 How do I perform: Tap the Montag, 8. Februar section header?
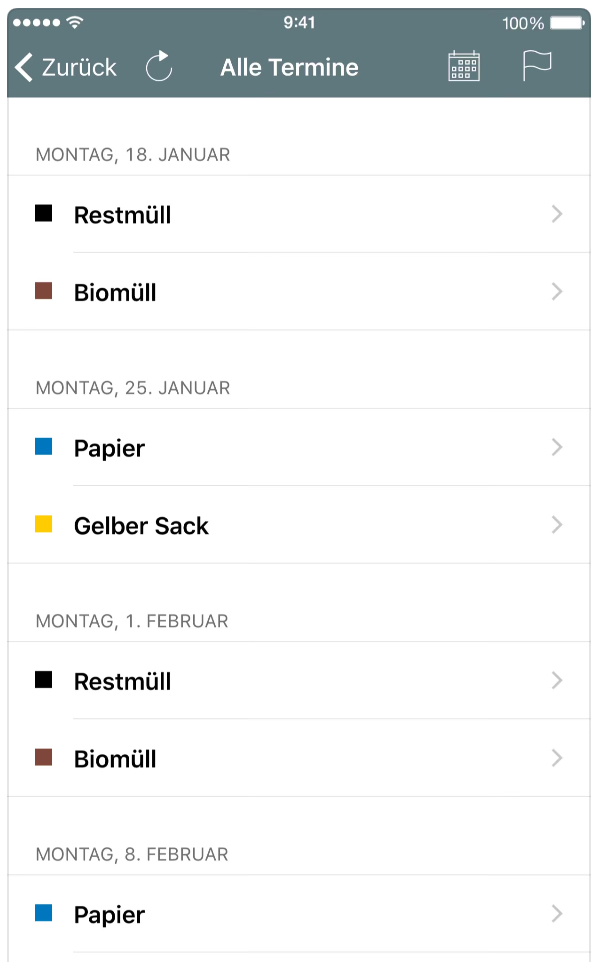point(132,854)
